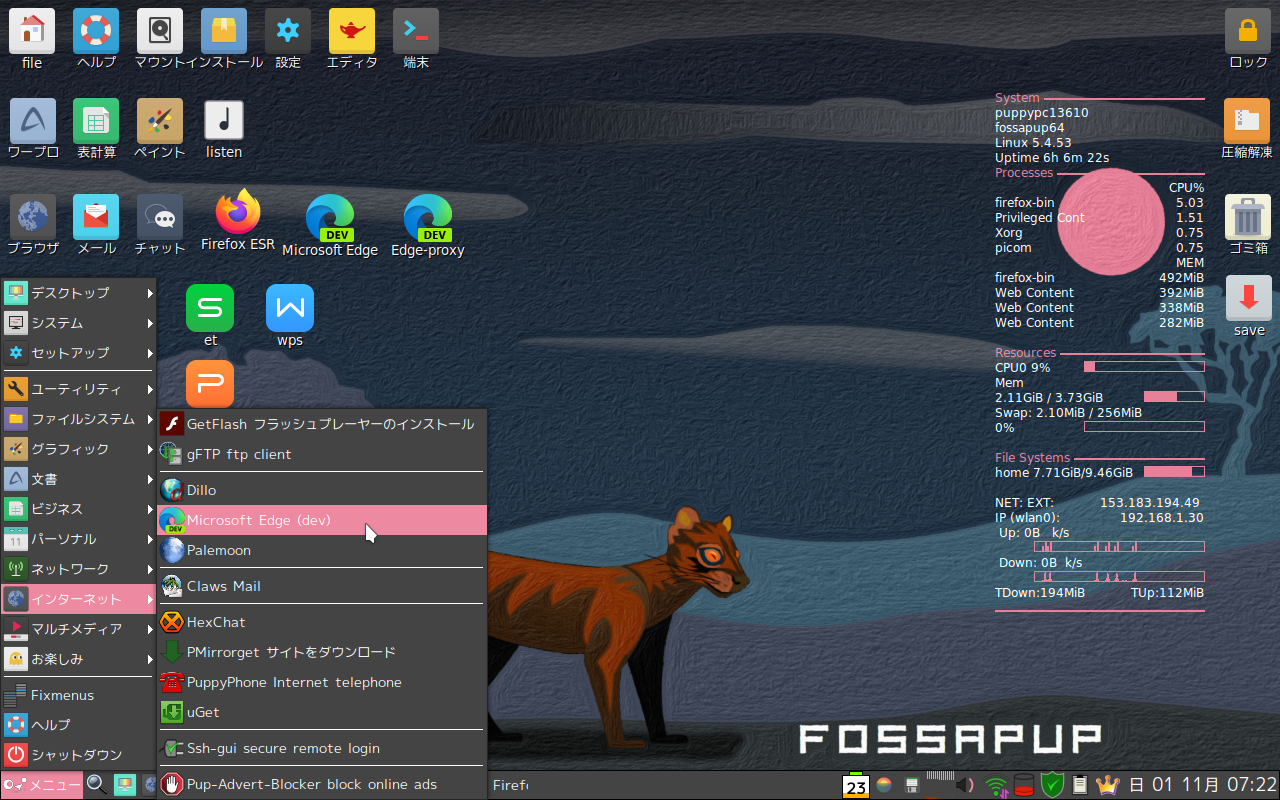1280x800 pixels.
Task: Launch the 表計算 spreadsheet app
Action: click(95, 118)
